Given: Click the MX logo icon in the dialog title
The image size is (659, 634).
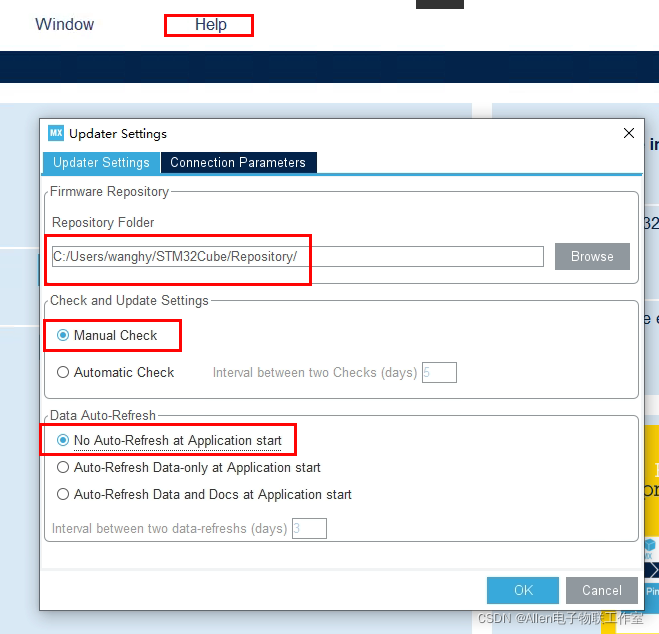Looking at the screenshot, I should 56,133.
